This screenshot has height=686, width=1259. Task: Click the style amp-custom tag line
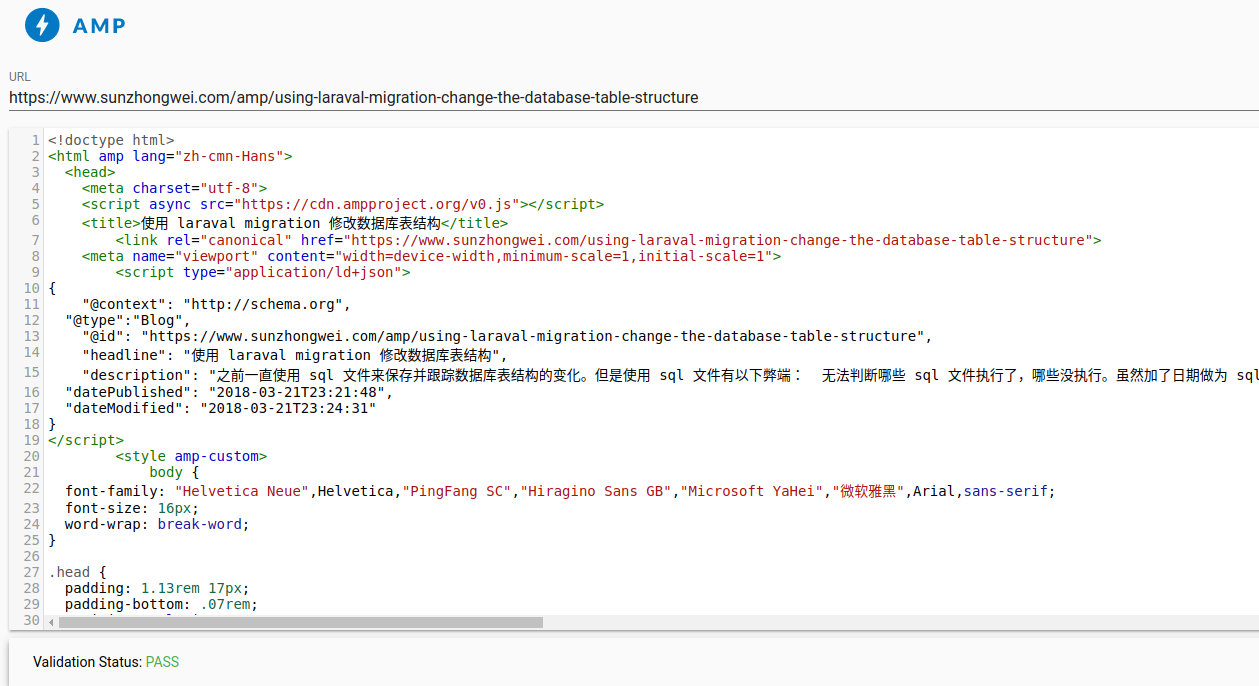tap(191, 456)
